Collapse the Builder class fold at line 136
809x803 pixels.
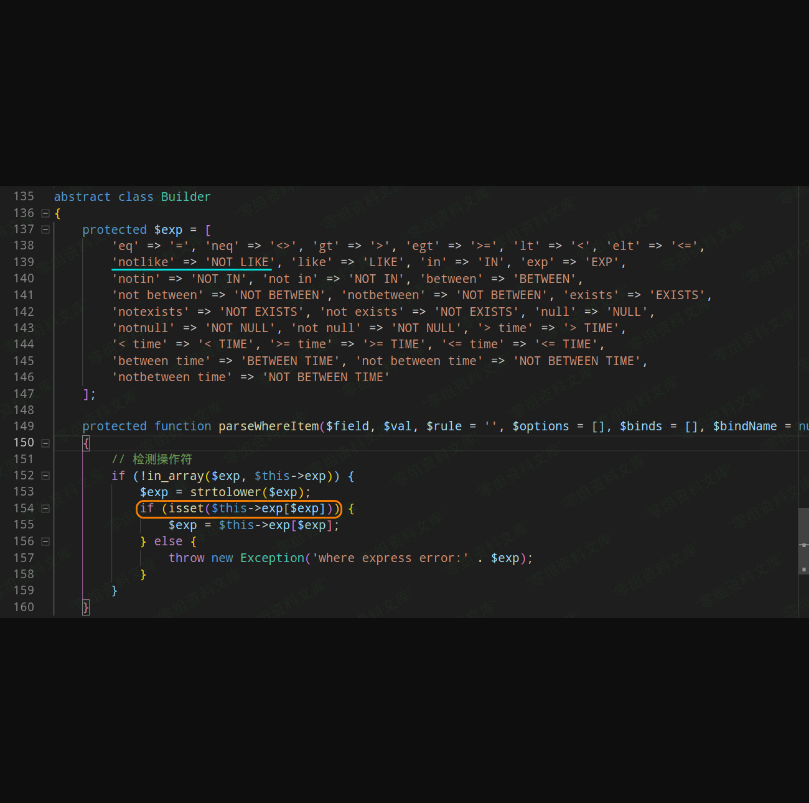(45, 213)
